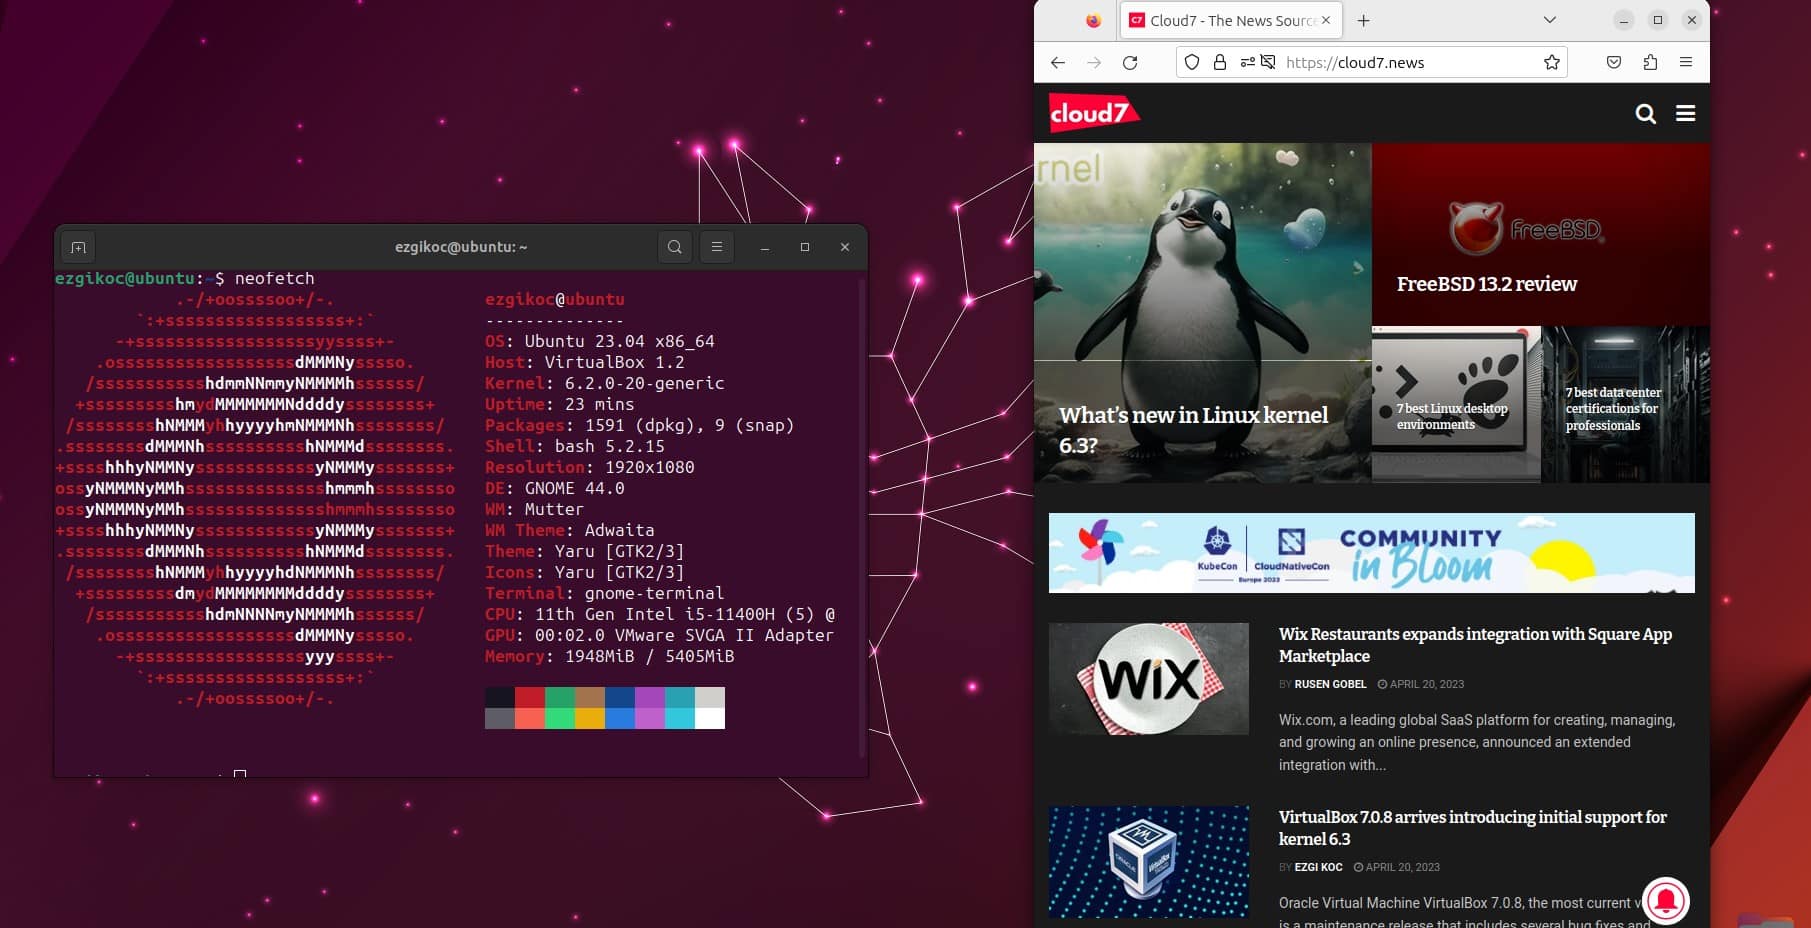Open the FreeBSD 13.2 review article
Image resolution: width=1811 pixels, height=928 pixels.
[1486, 284]
